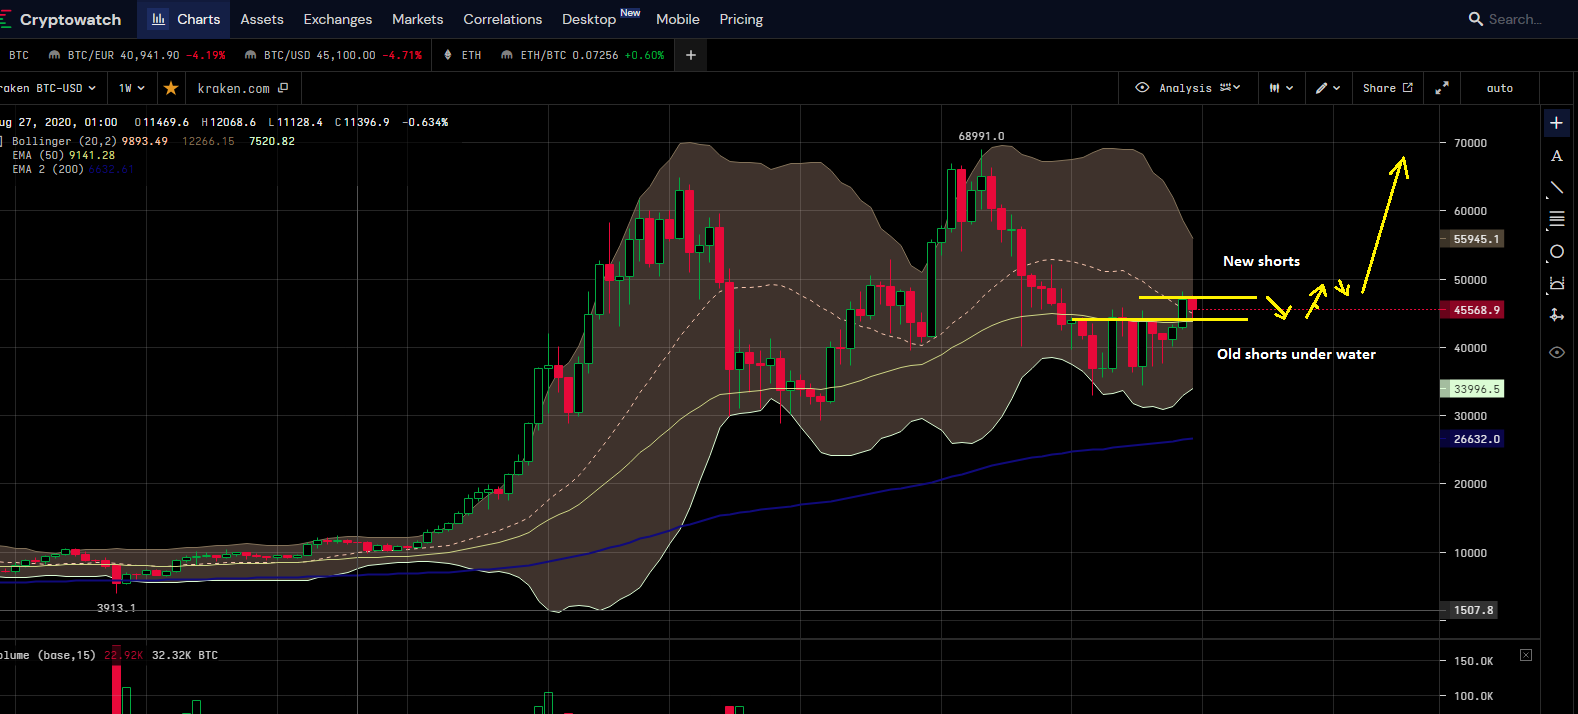Open the Kraken BTC-USD market selector

click(50, 88)
